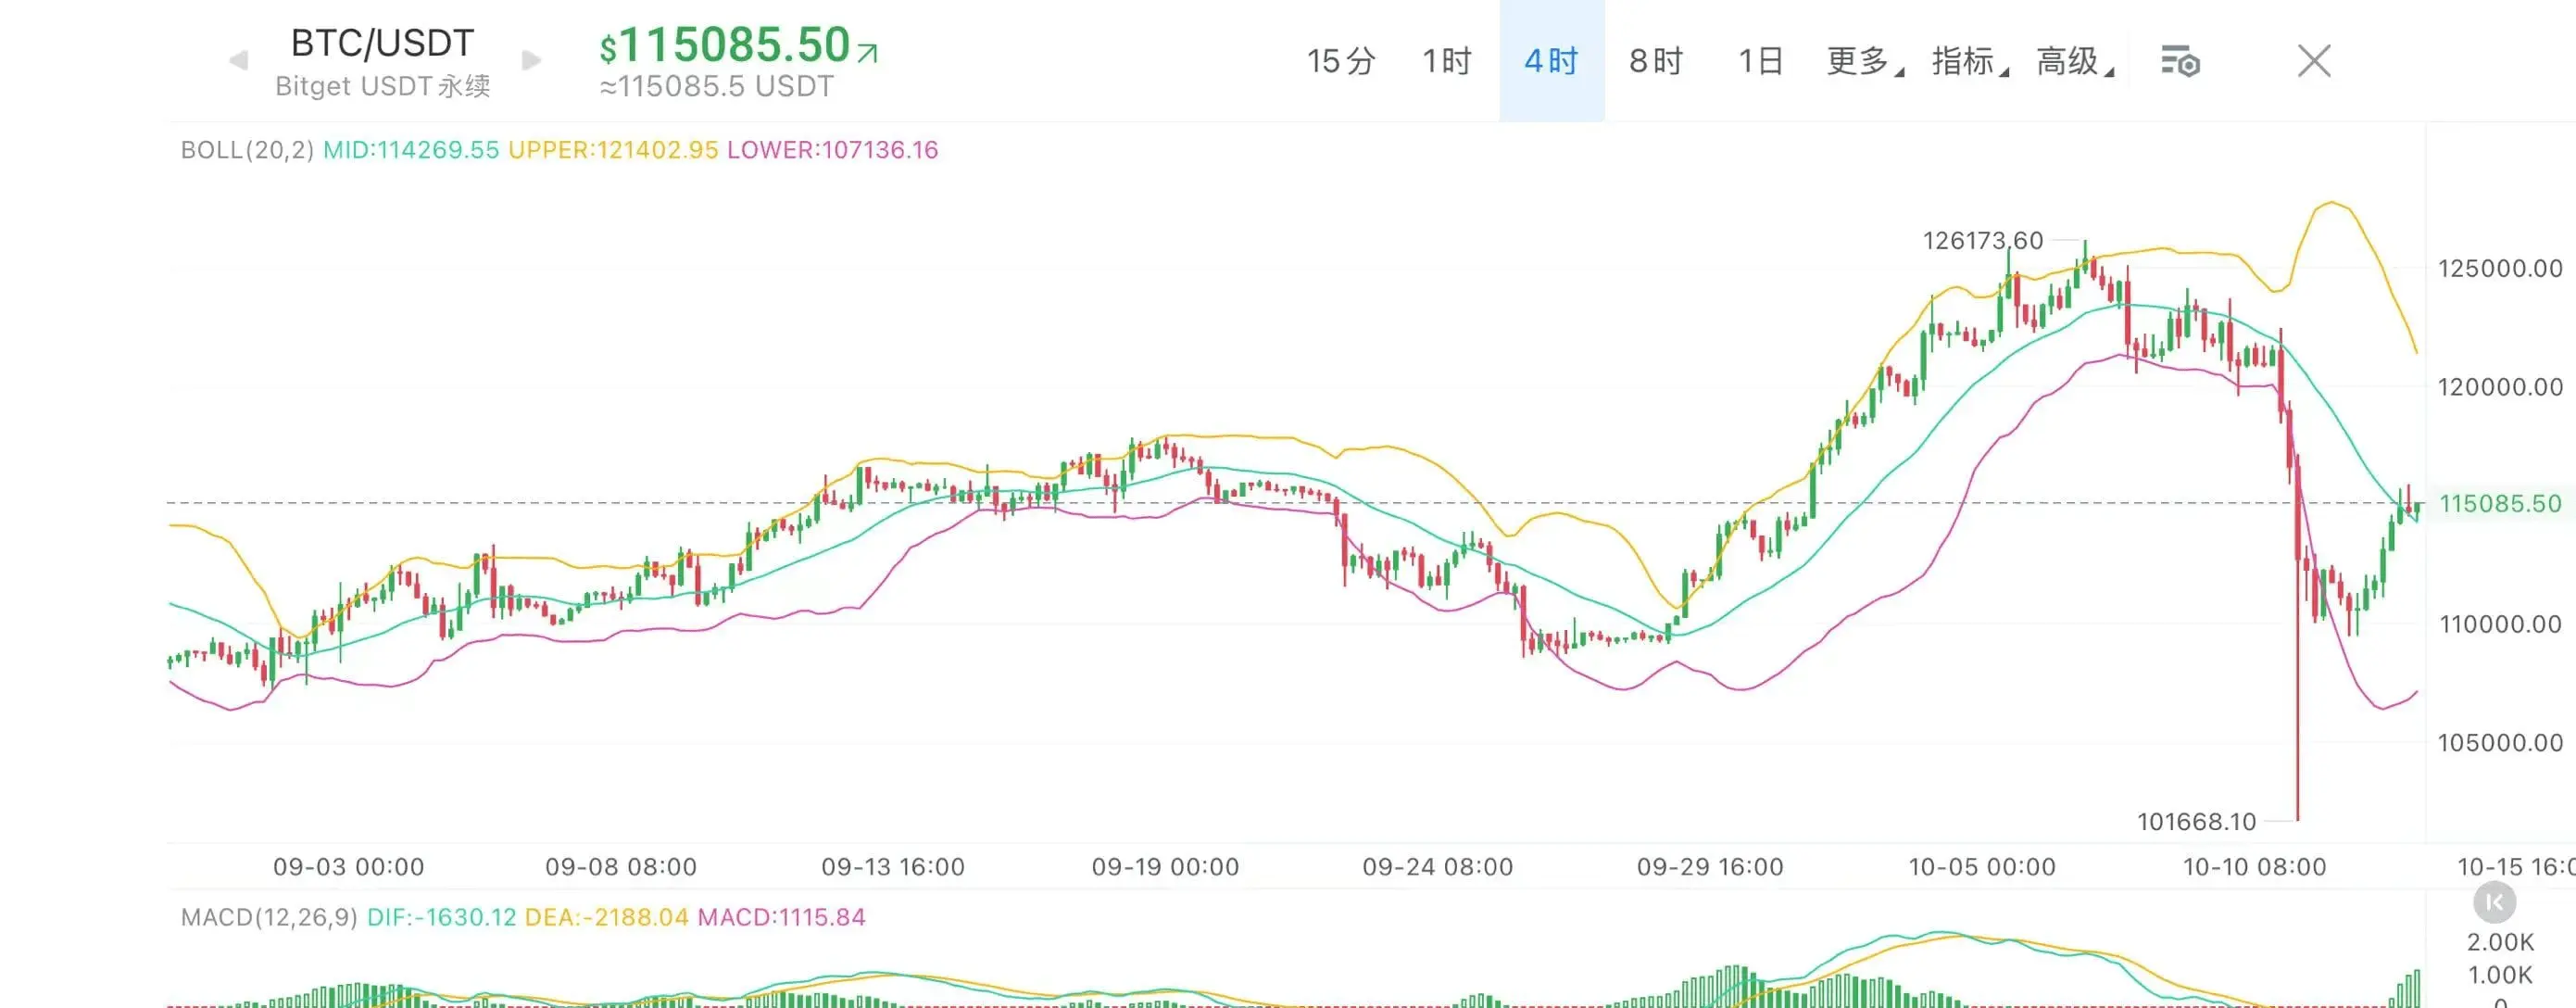
Task: Click the MACD(12,26,9) indicator label
Action: click(x=269, y=917)
